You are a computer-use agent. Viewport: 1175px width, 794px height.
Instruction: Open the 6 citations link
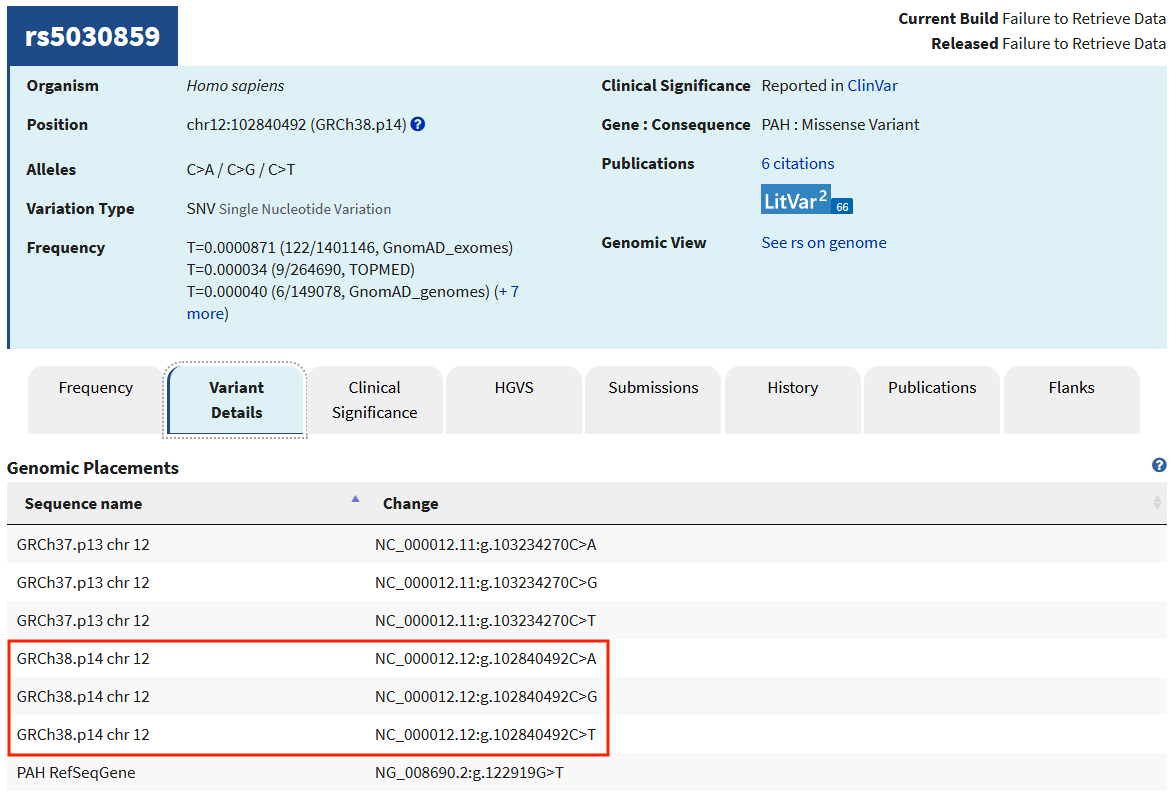tap(797, 163)
